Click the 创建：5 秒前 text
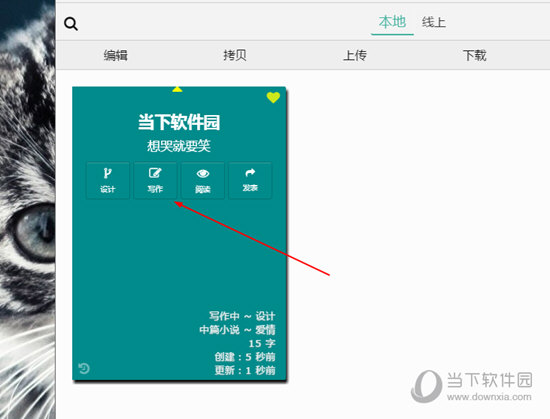The width and height of the screenshot is (550, 419). [245, 357]
